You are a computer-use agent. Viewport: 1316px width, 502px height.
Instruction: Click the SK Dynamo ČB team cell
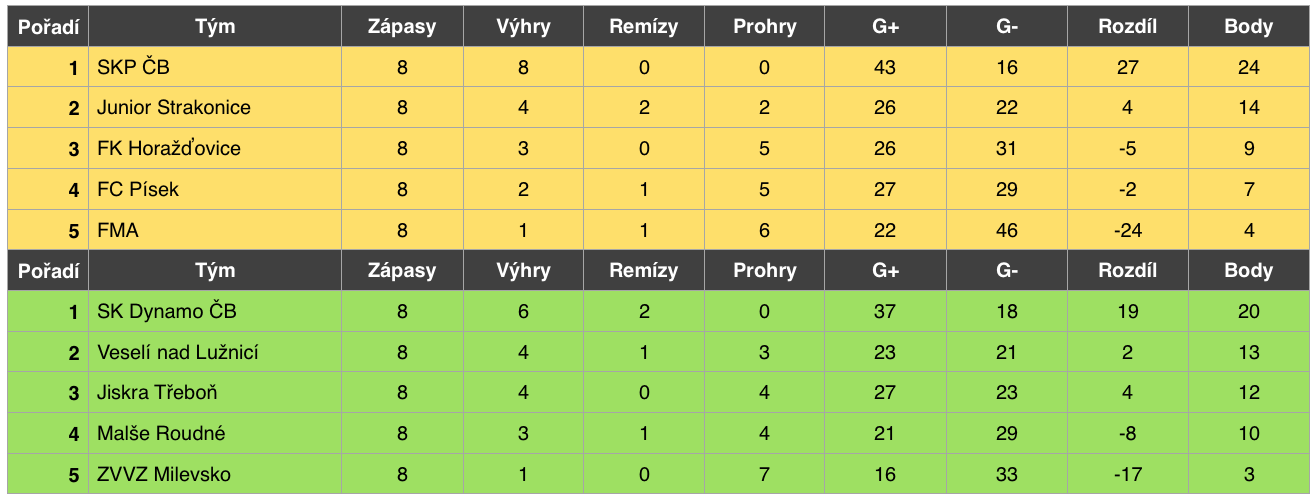coord(215,312)
